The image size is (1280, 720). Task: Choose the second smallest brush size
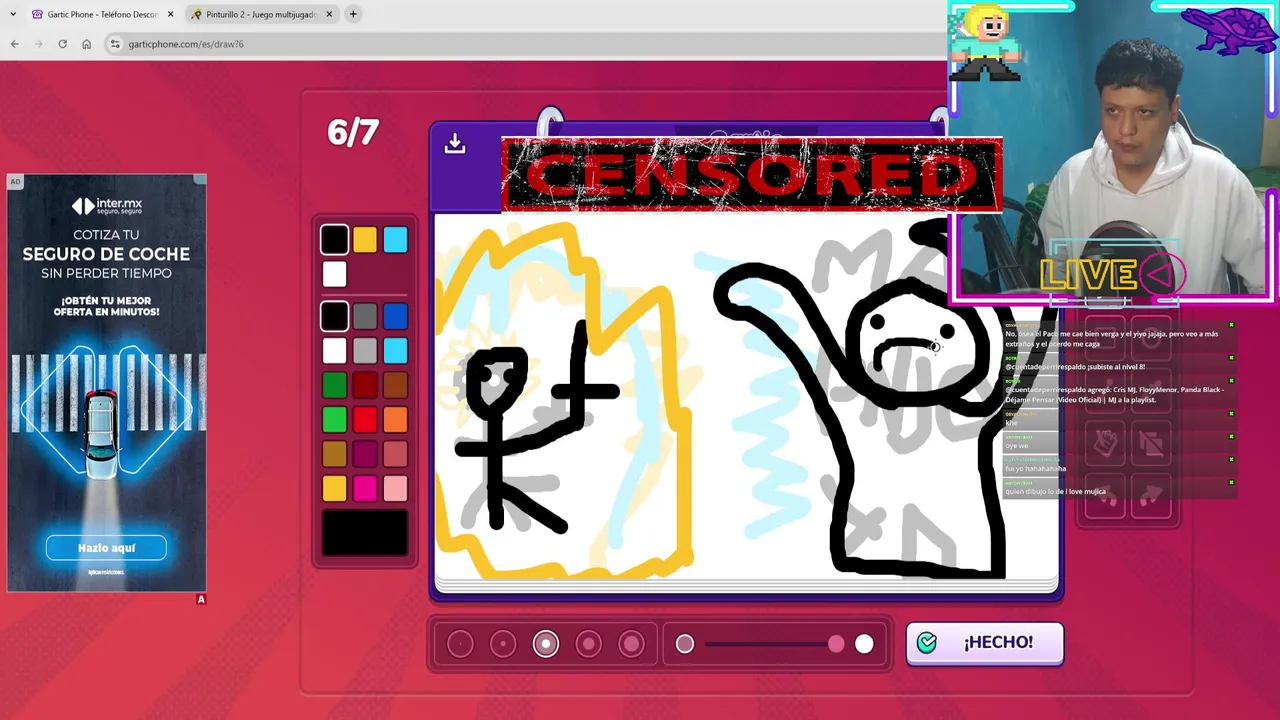coord(503,643)
